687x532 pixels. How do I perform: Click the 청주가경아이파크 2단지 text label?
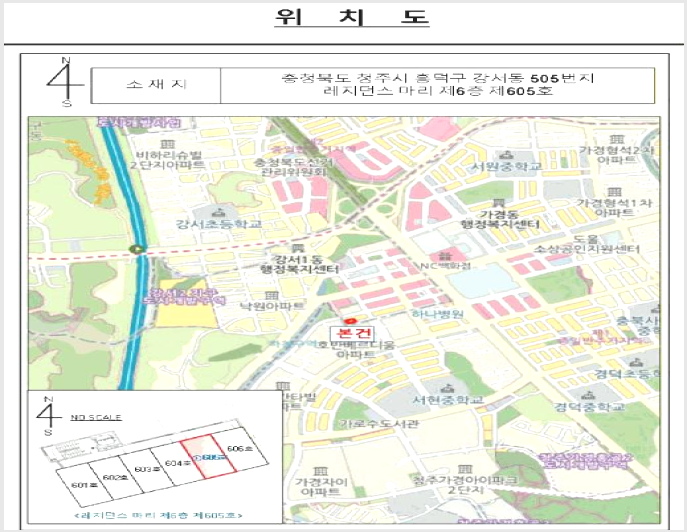(x=465, y=485)
